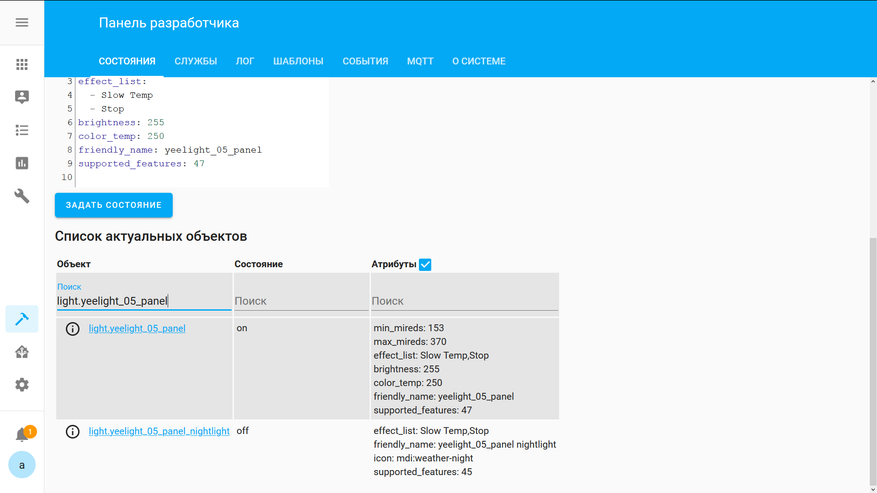The height and width of the screenshot is (493, 877).
Task: Open the History chart icon in sidebar
Action: (x=22, y=163)
